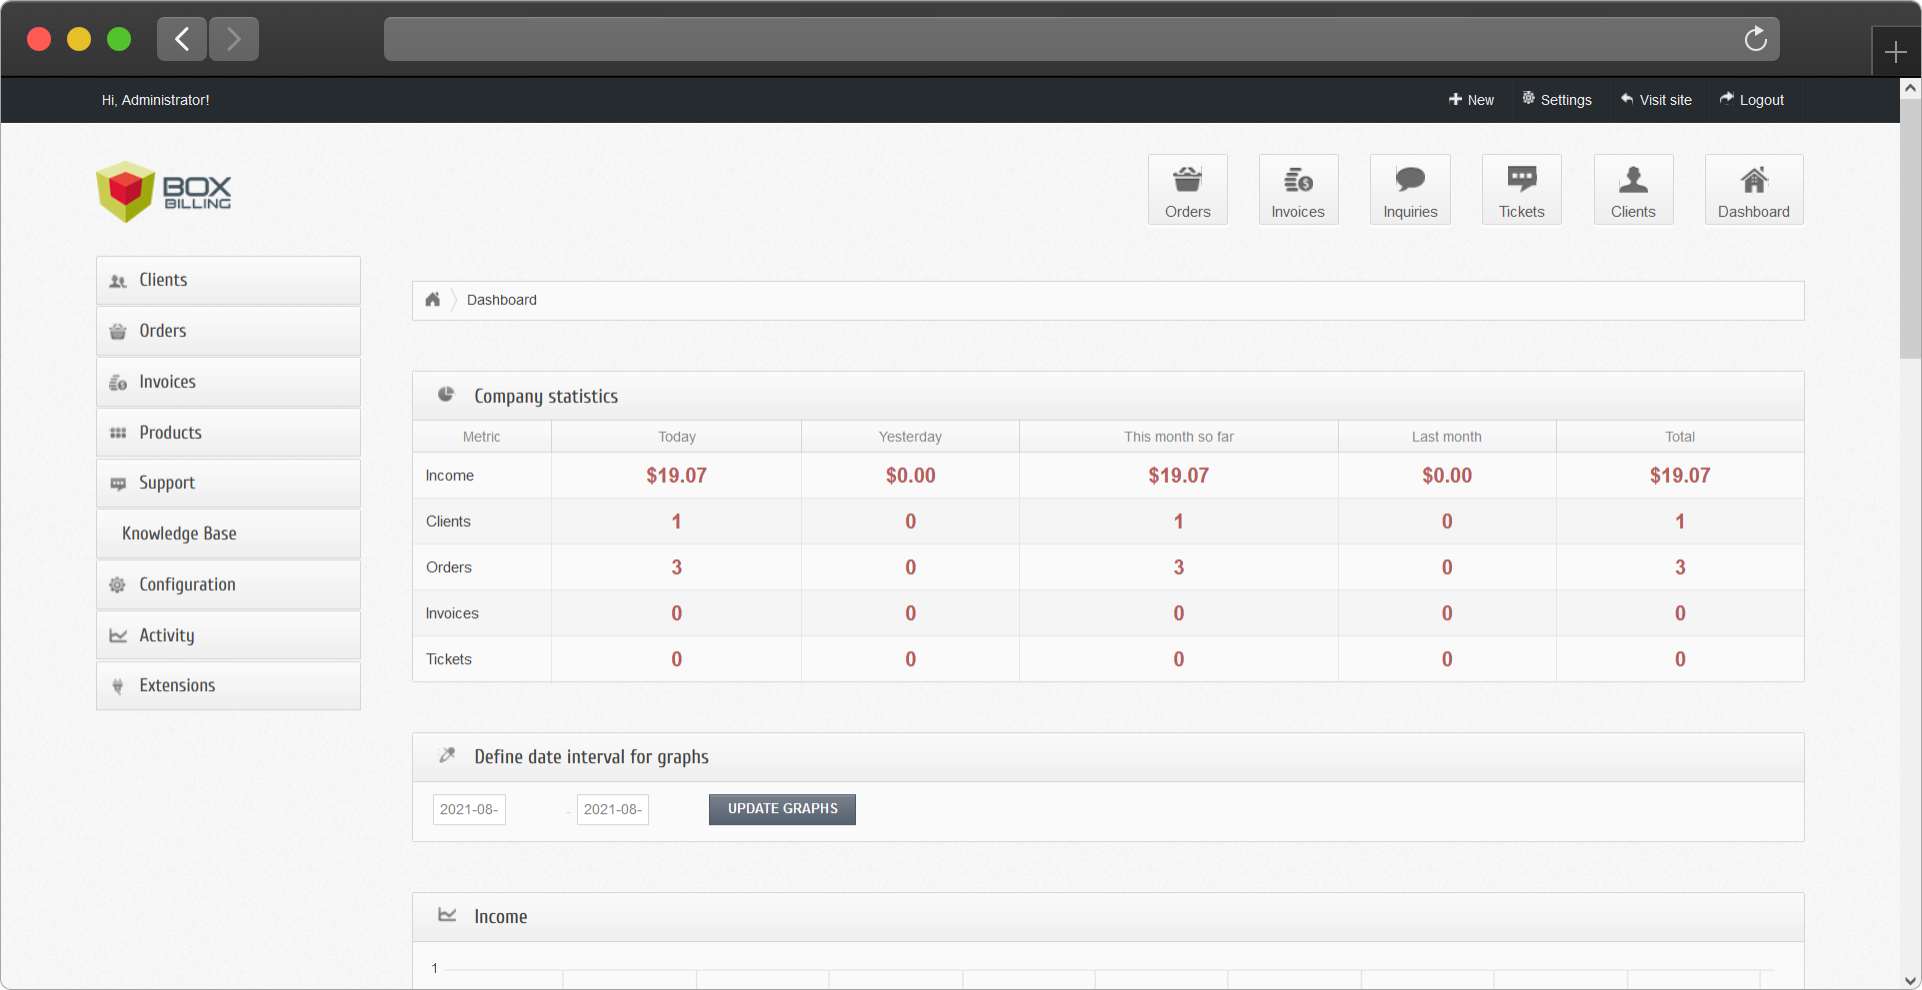Click the Invoices coins icon shortcut
Screen dimensions: 1922x990
pos(1298,190)
